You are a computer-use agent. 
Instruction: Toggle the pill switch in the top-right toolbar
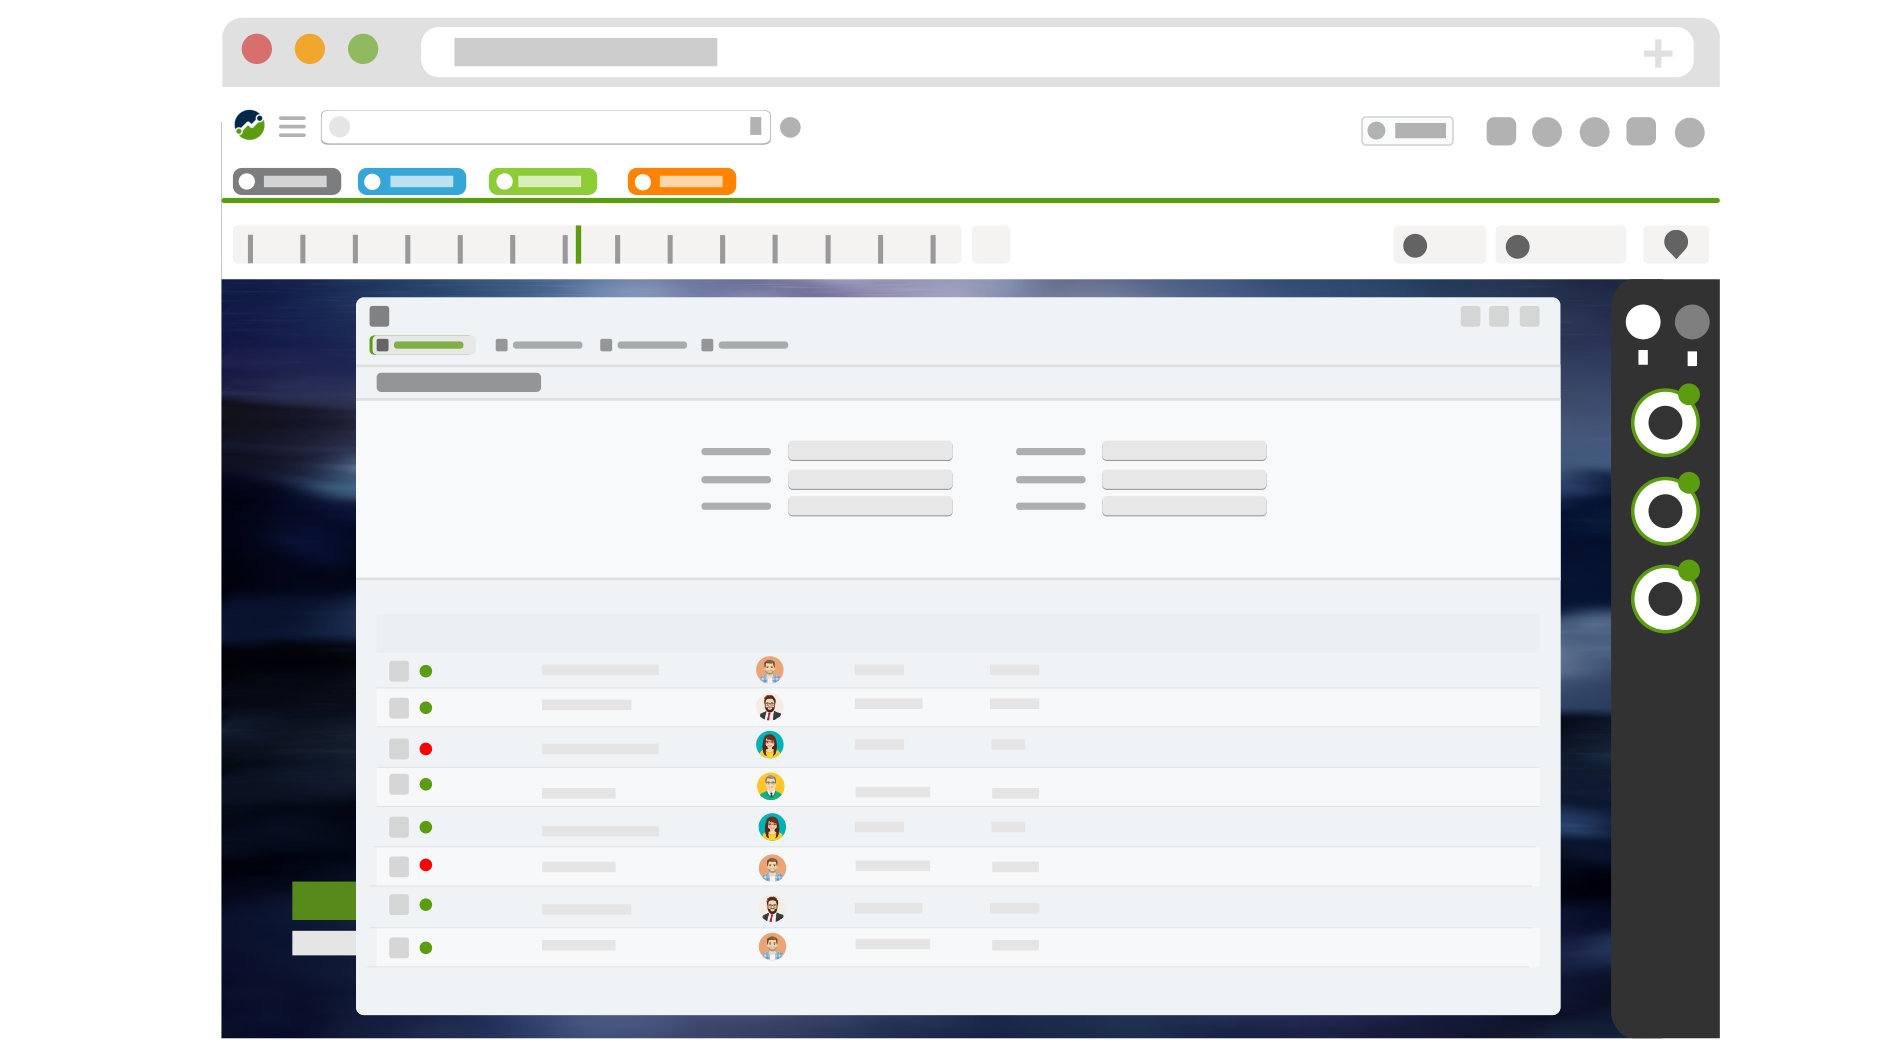pyautogui.click(x=1407, y=131)
